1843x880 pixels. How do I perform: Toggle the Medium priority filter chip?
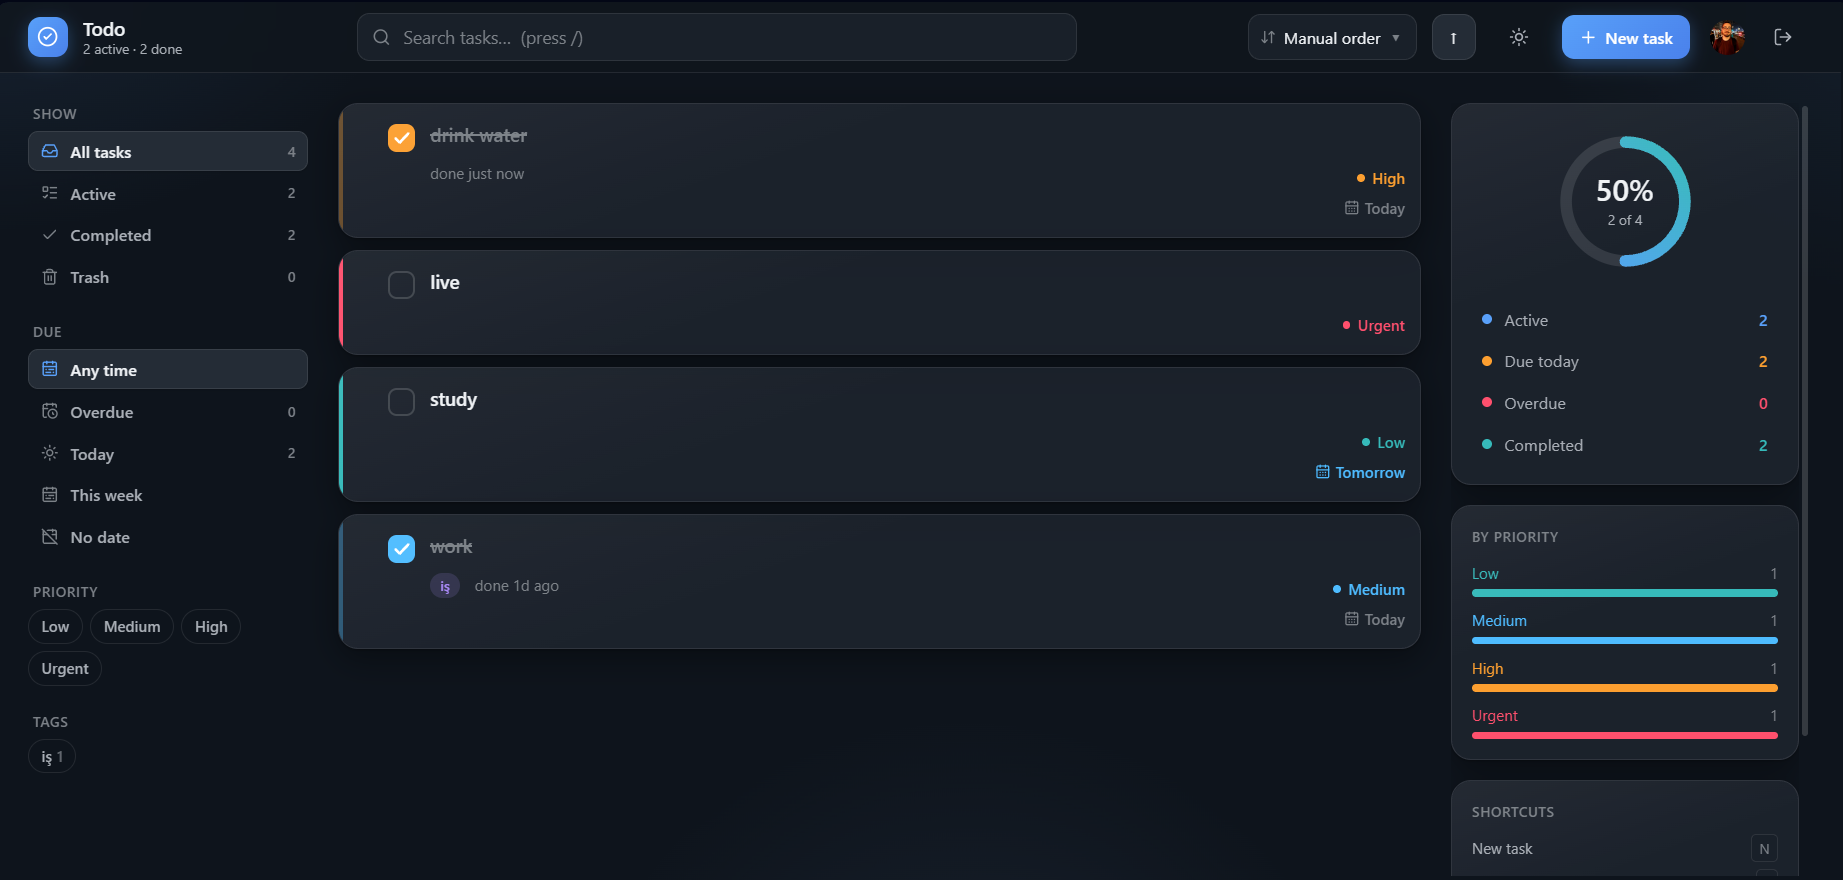click(x=132, y=627)
